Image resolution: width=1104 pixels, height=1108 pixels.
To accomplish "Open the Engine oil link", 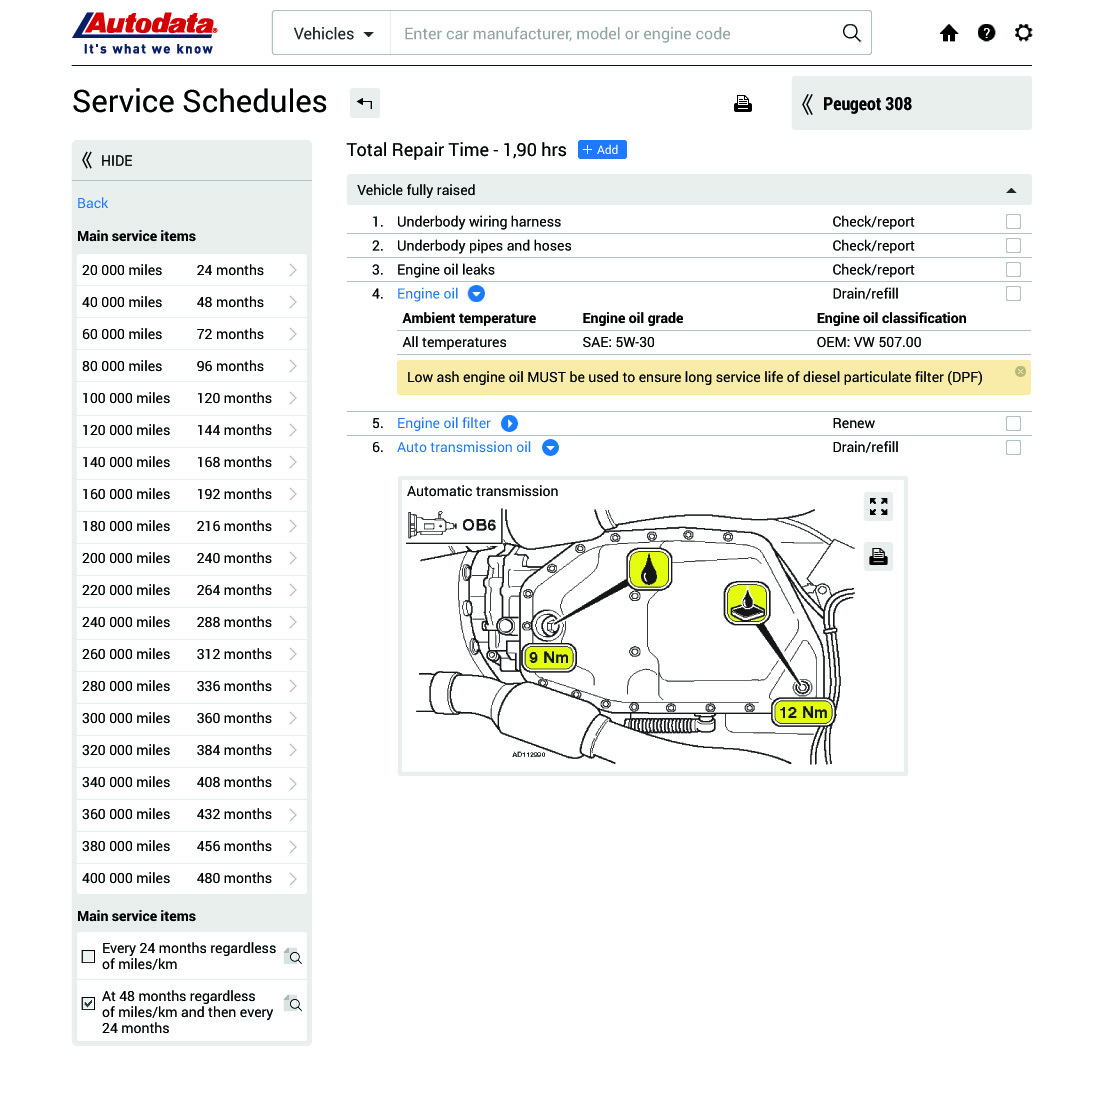I will click(x=428, y=294).
